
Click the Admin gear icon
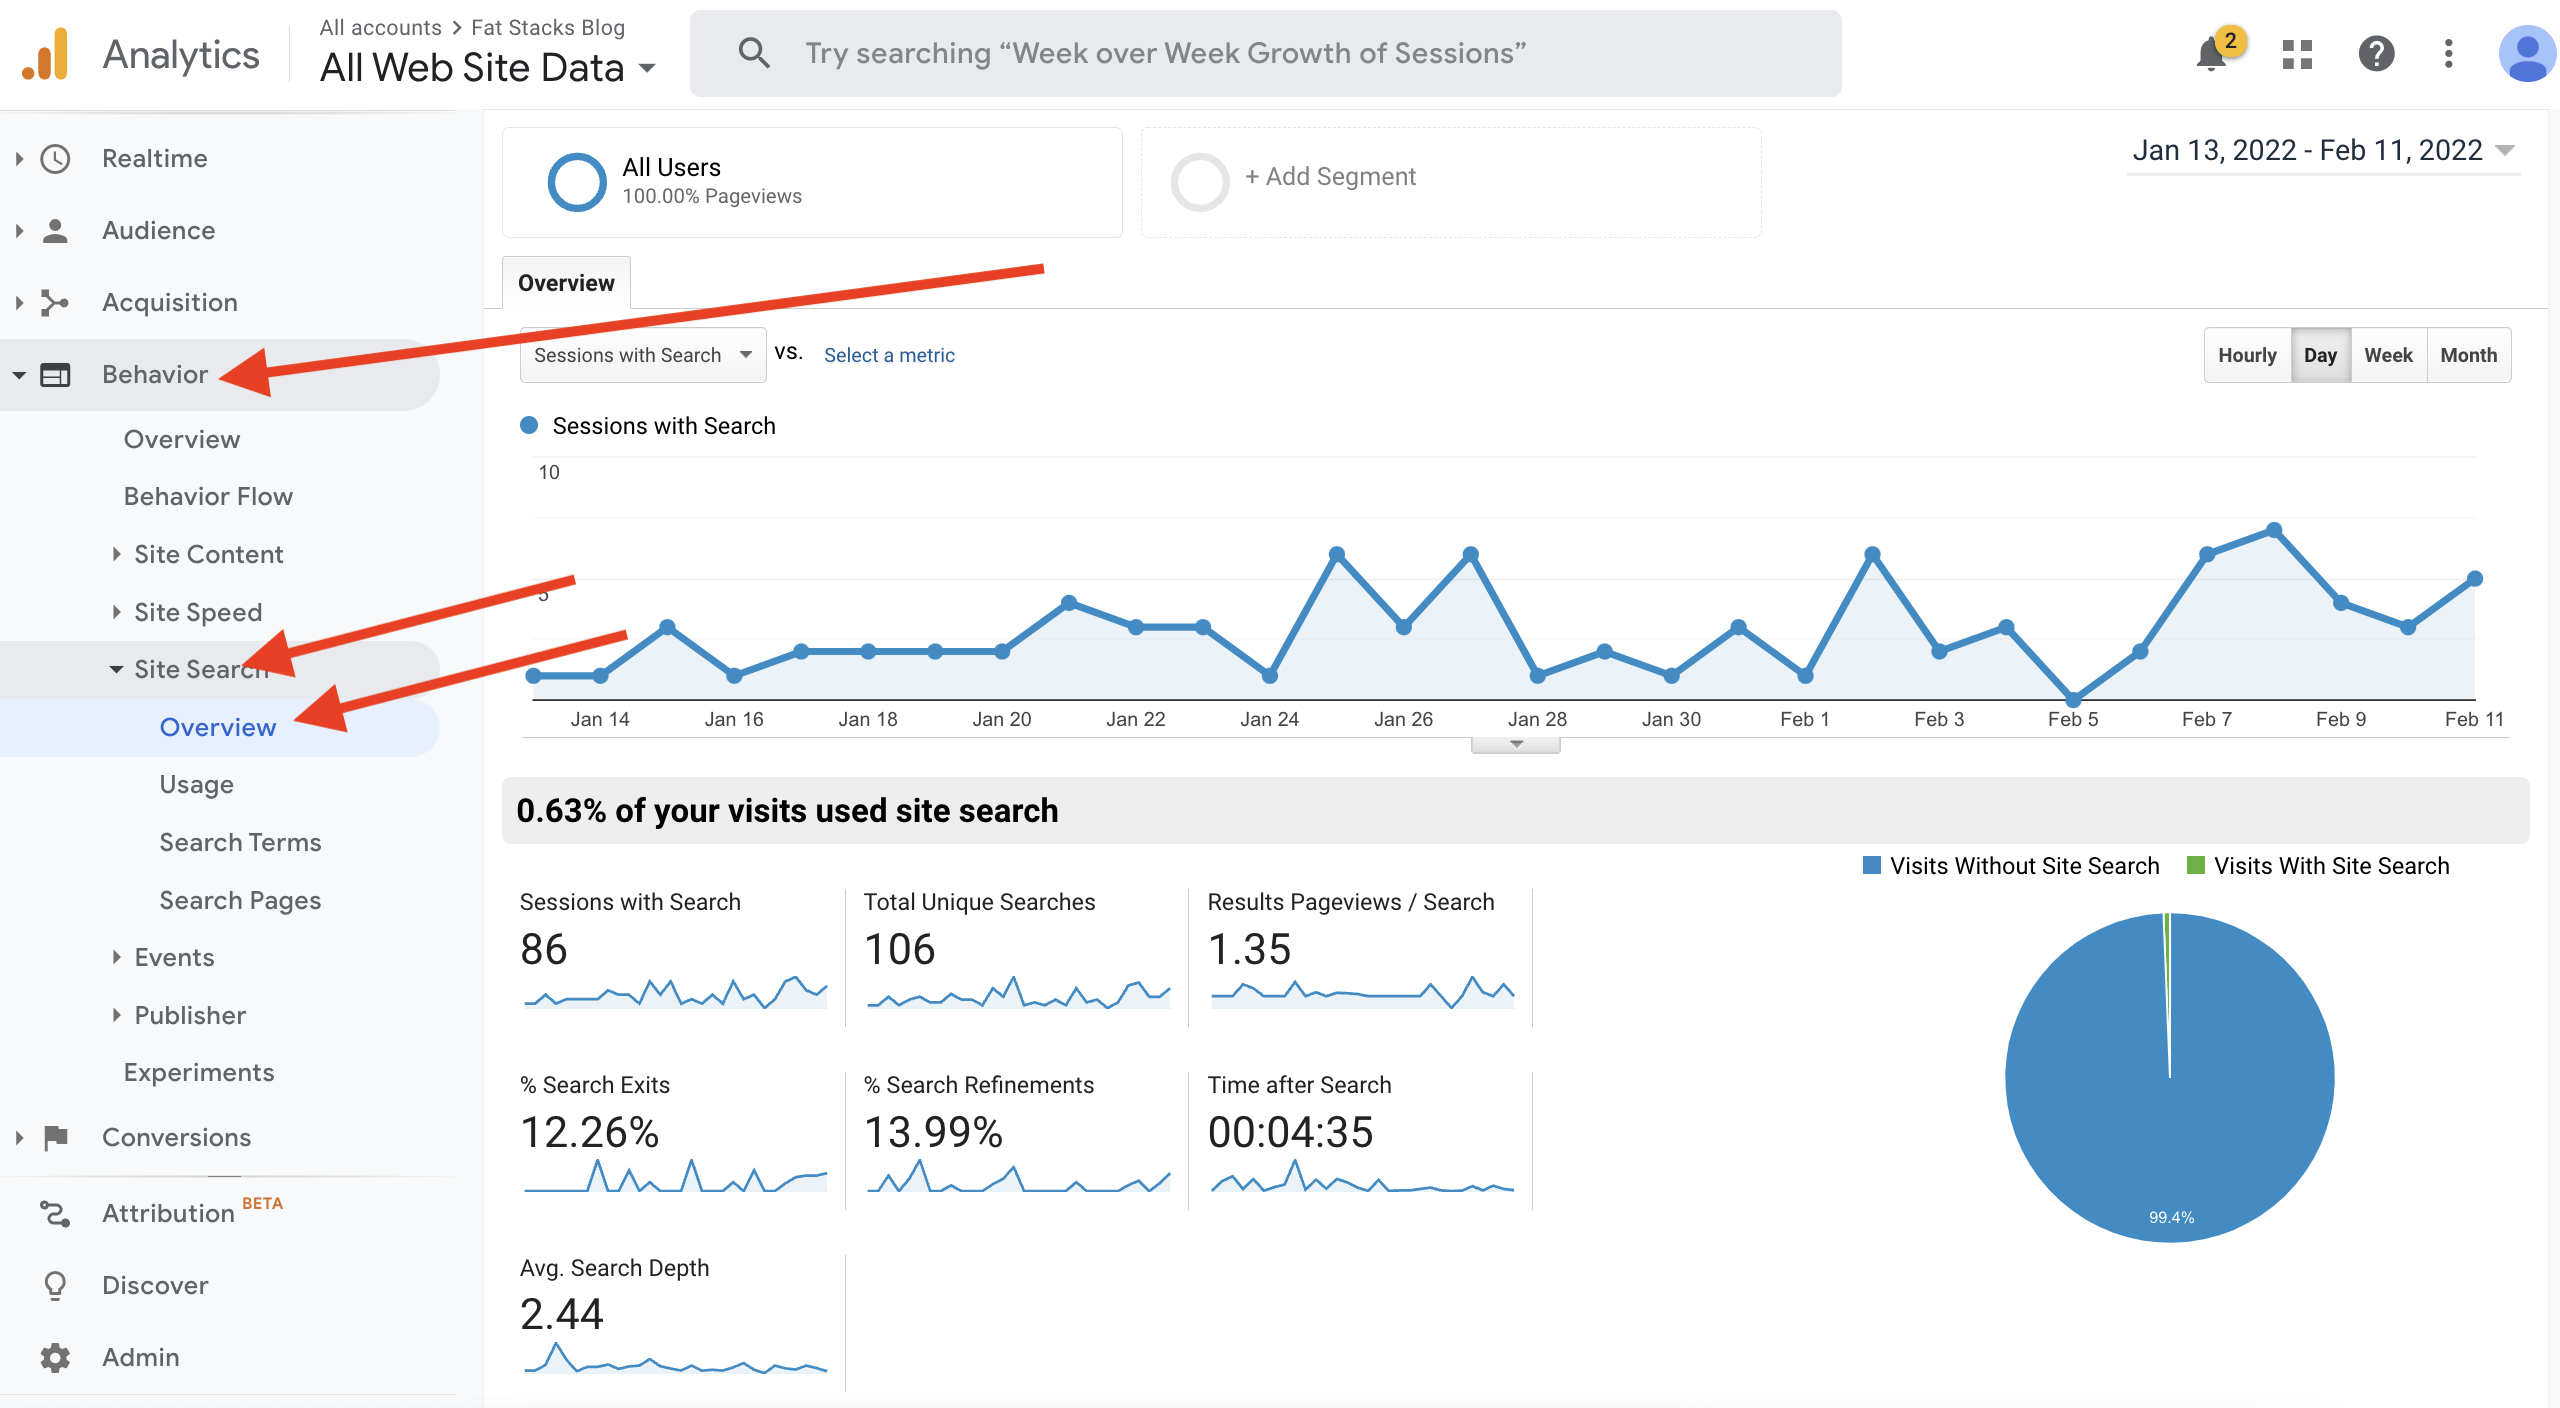click(x=55, y=1357)
